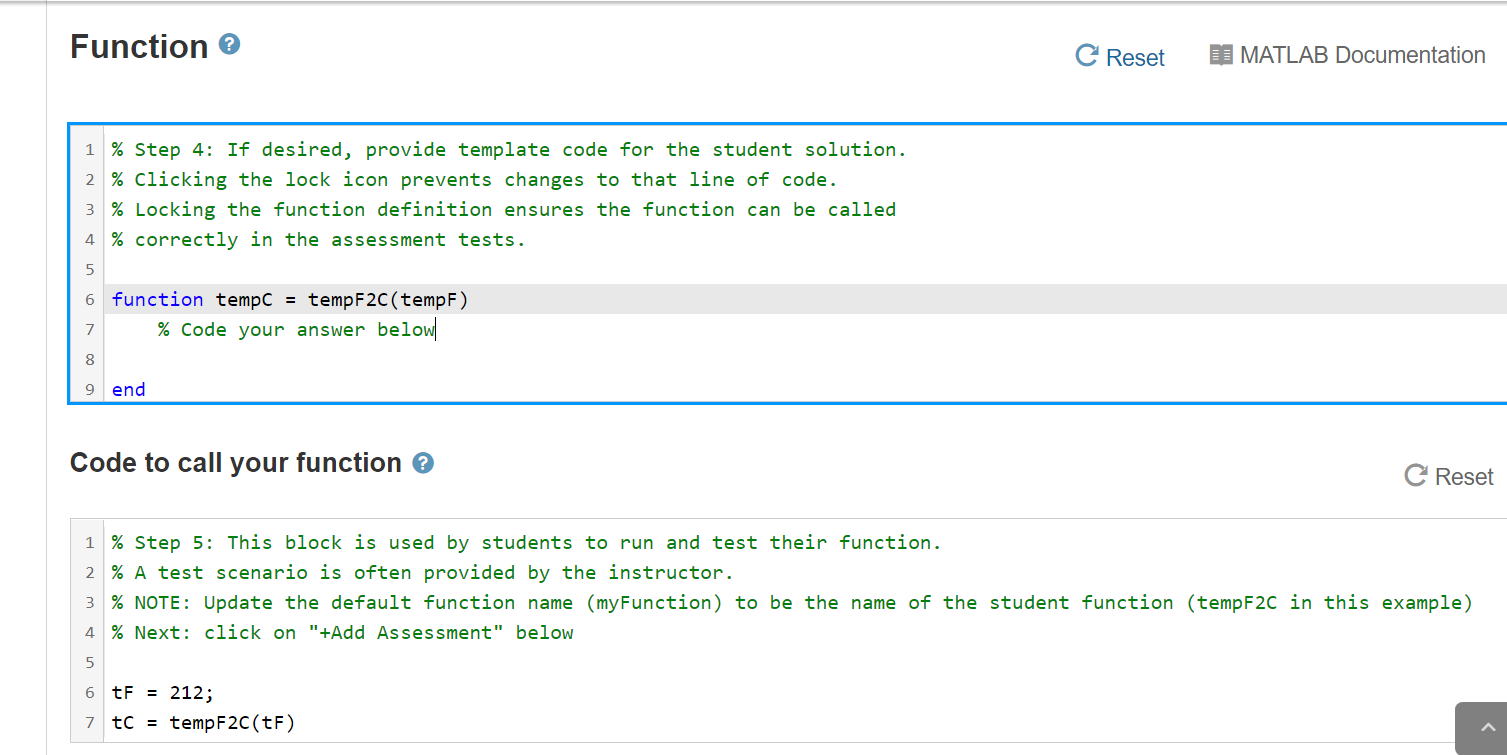Click the line "tC = tempF2C(tF)"
The width and height of the screenshot is (1507, 755).
click(x=204, y=722)
